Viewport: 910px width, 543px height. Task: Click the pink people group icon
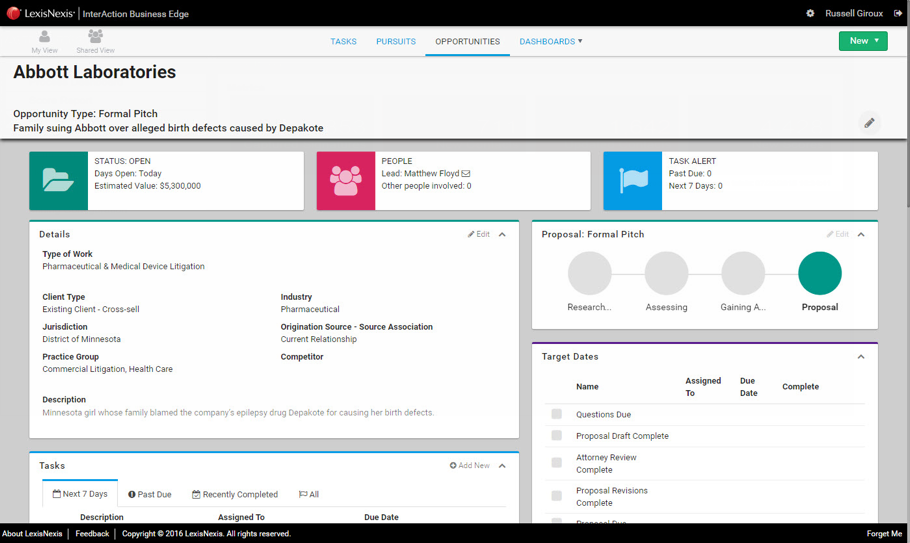pyautogui.click(x=346, y=180)
